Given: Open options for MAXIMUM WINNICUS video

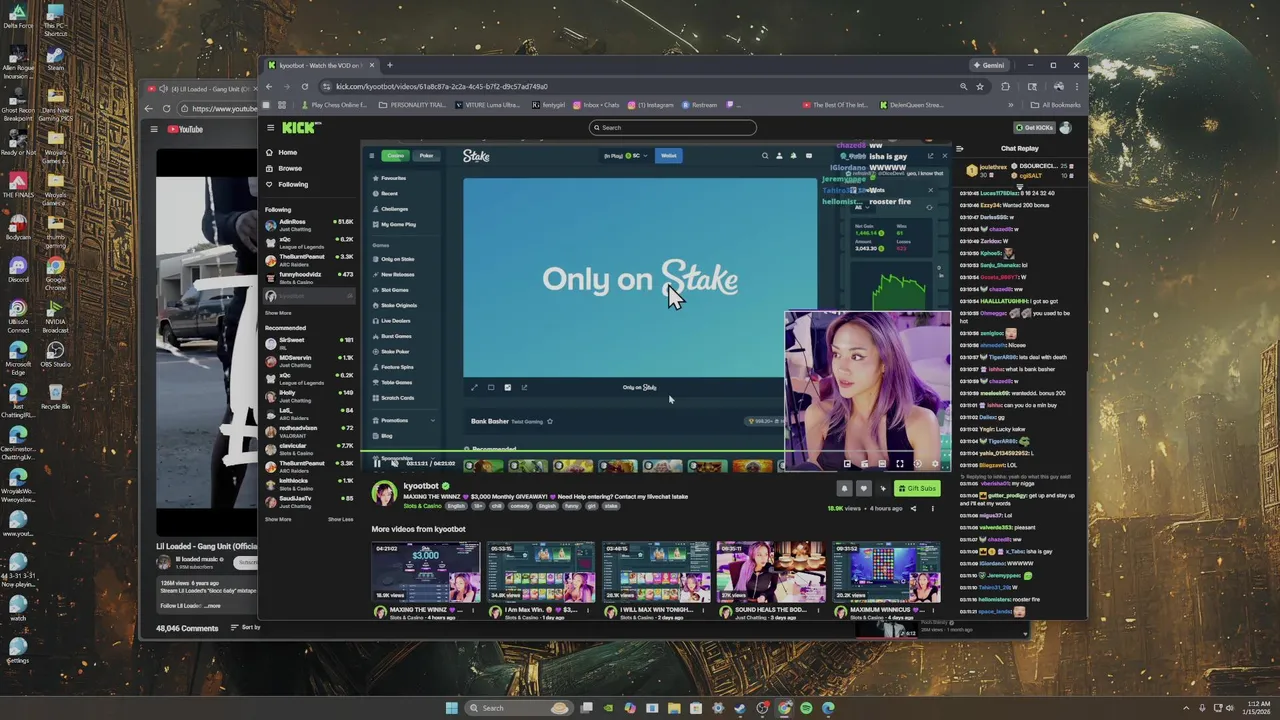Looking at the screenshot, I should coord(935,611).
